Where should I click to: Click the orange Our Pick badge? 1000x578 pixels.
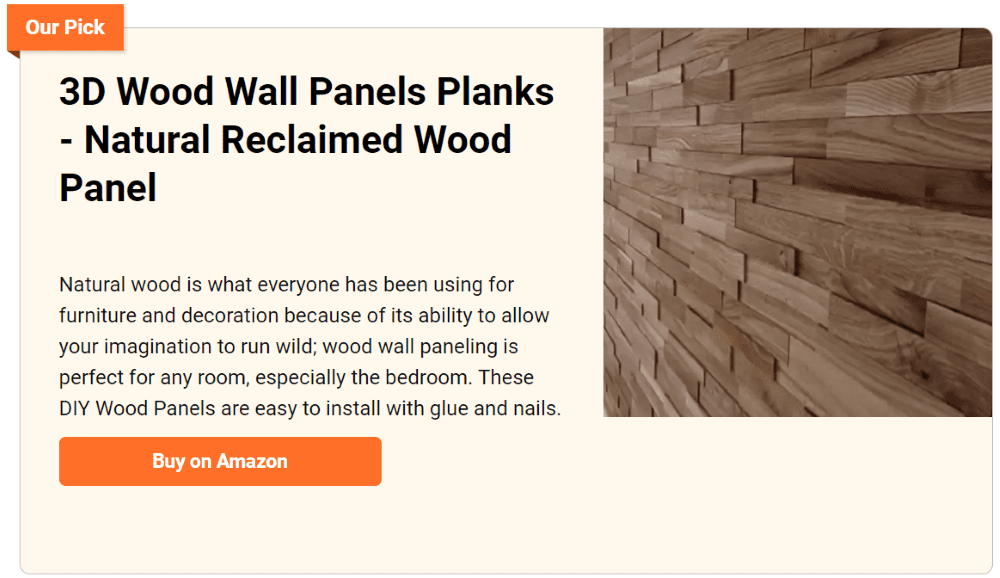click(65, 27)
